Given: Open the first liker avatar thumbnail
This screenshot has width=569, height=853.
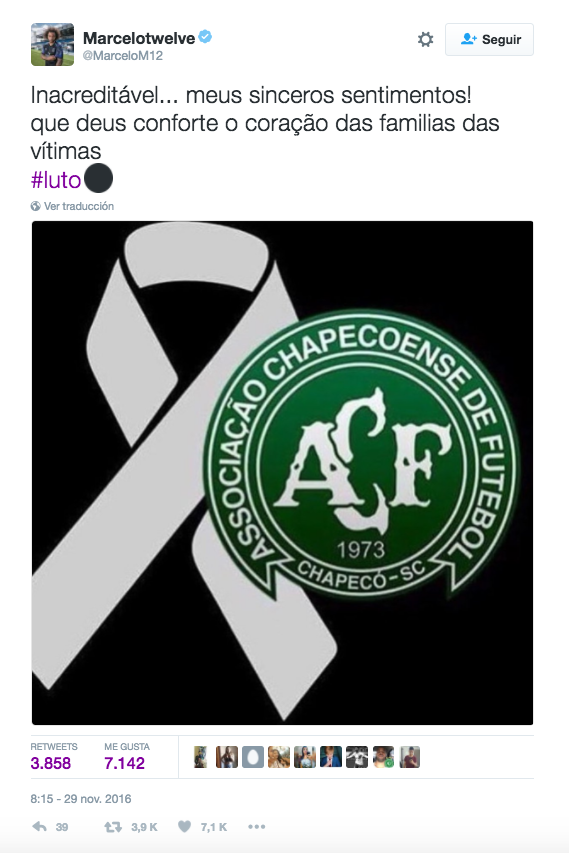Looking at the screenshot, I should tap(201, 757).
